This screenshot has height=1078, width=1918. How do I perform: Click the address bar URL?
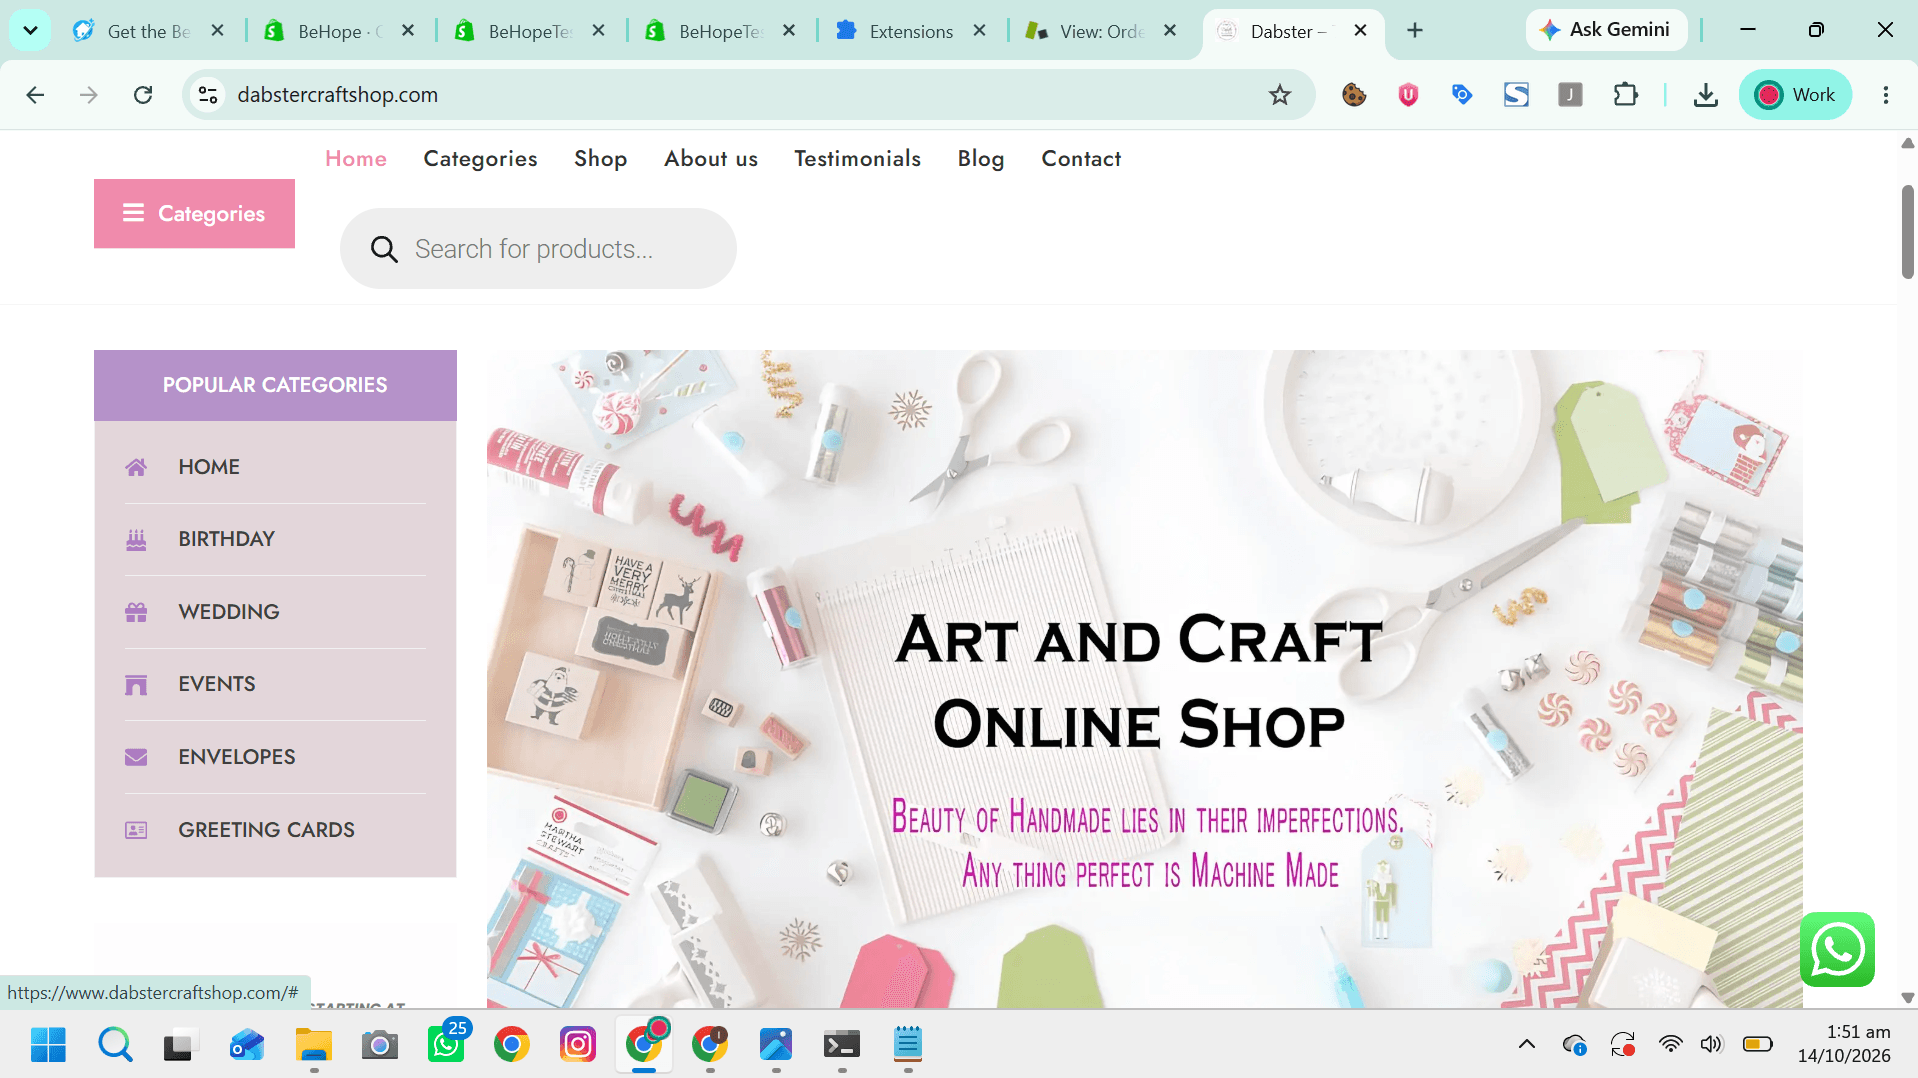point(337,95)
